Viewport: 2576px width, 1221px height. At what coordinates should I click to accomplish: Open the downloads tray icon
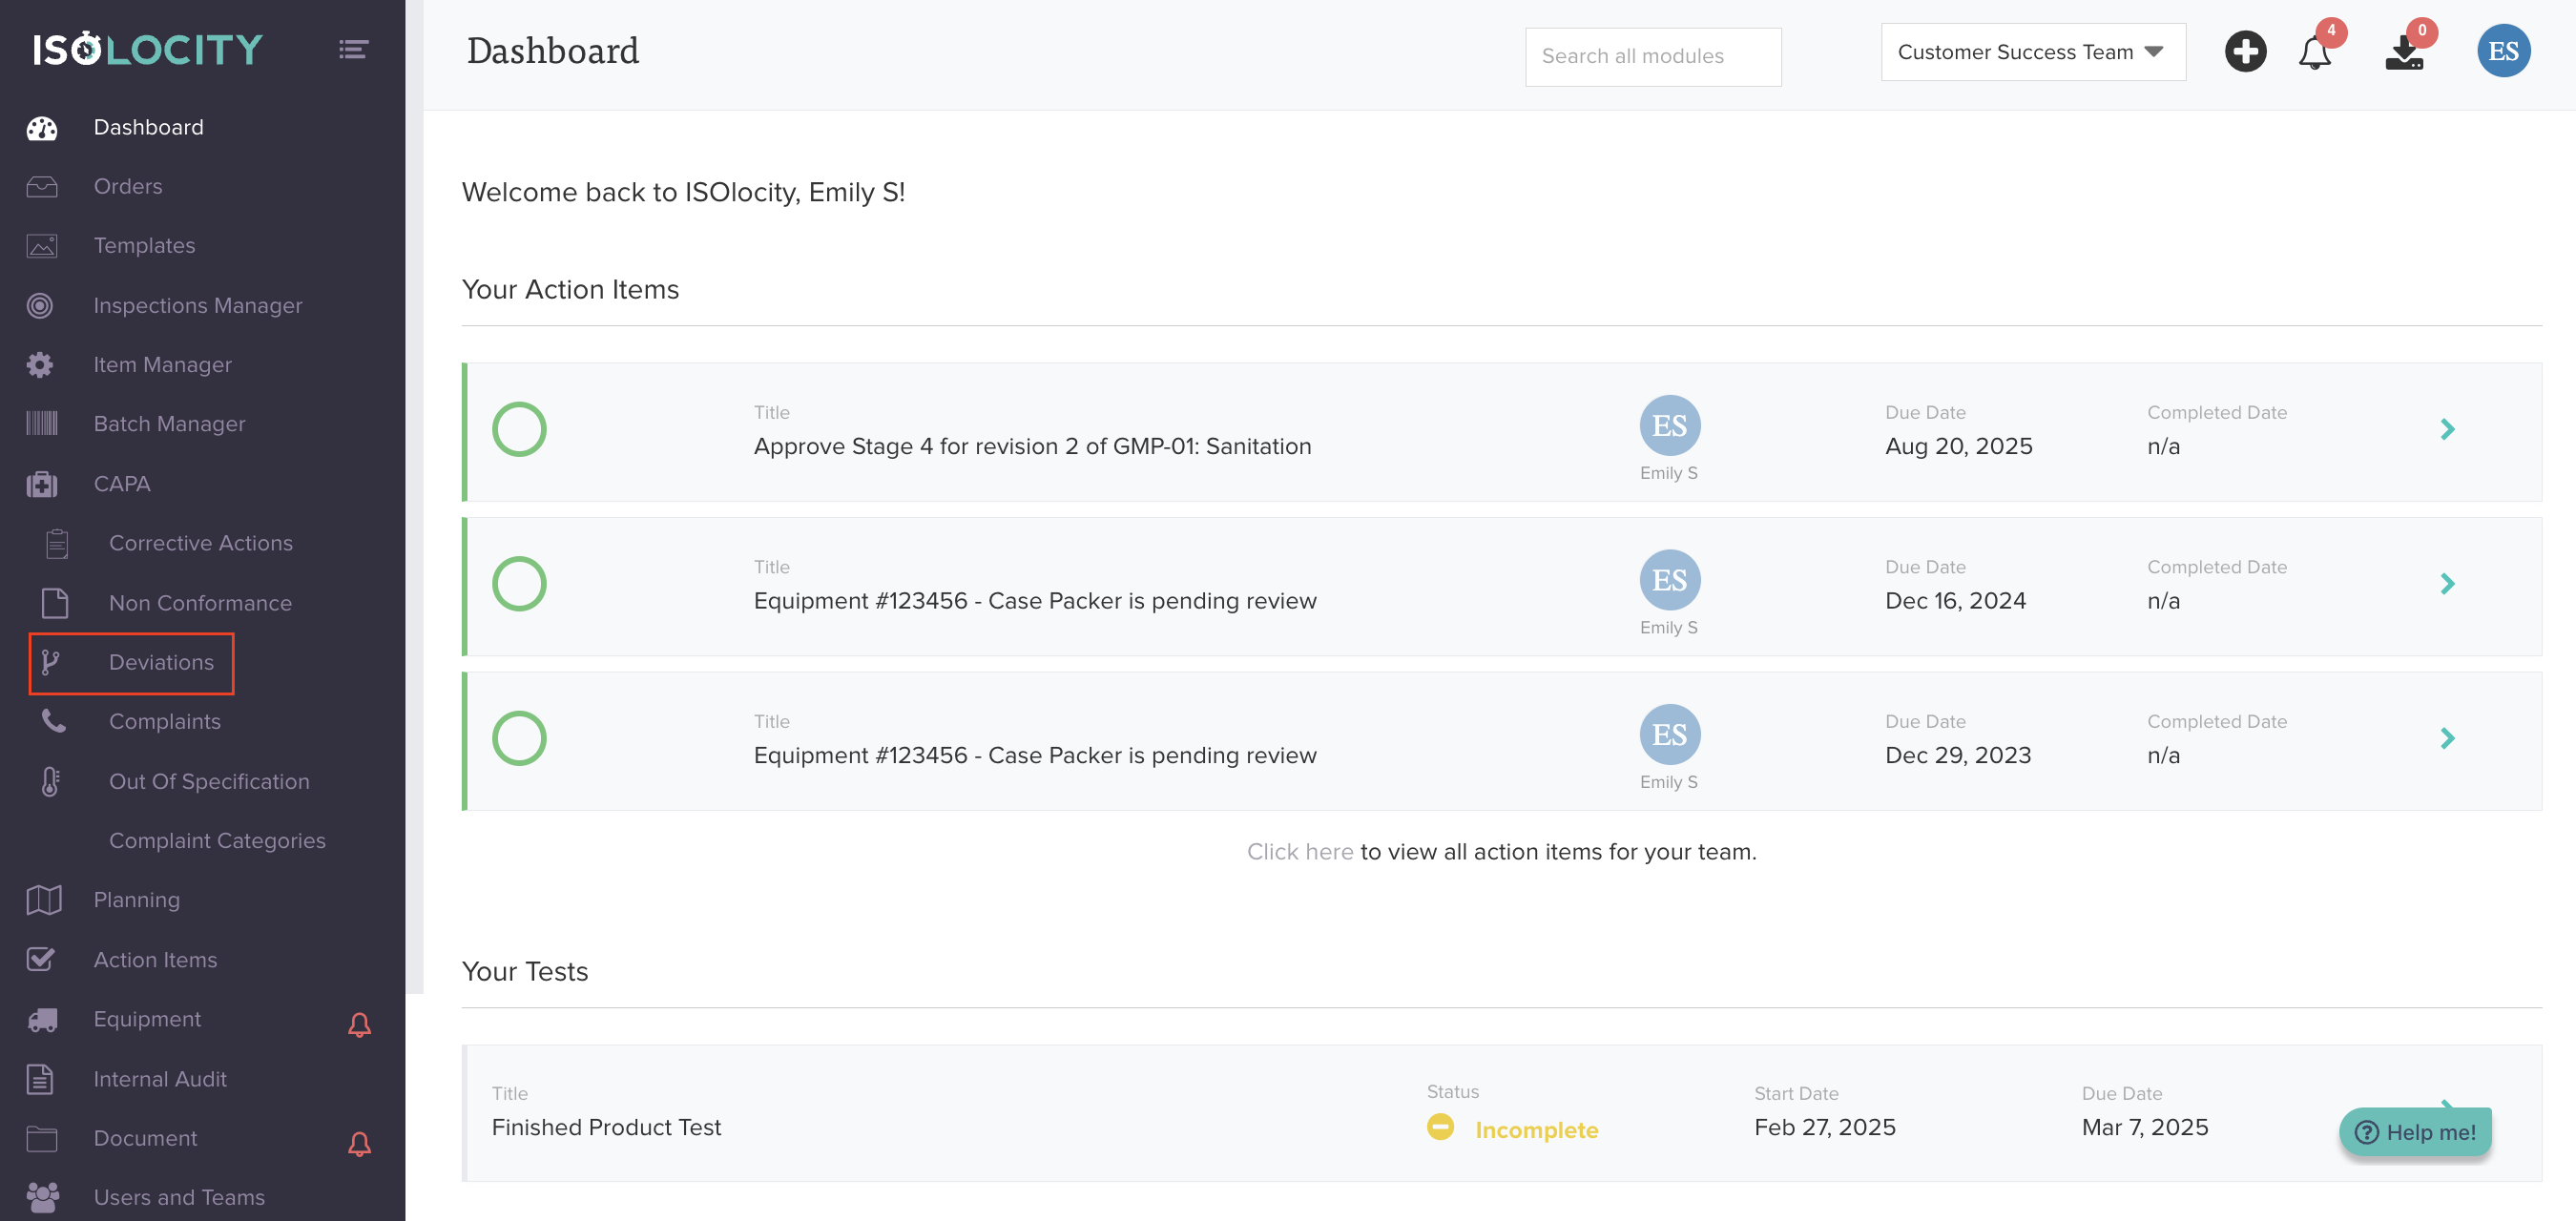click(2403, 53)
